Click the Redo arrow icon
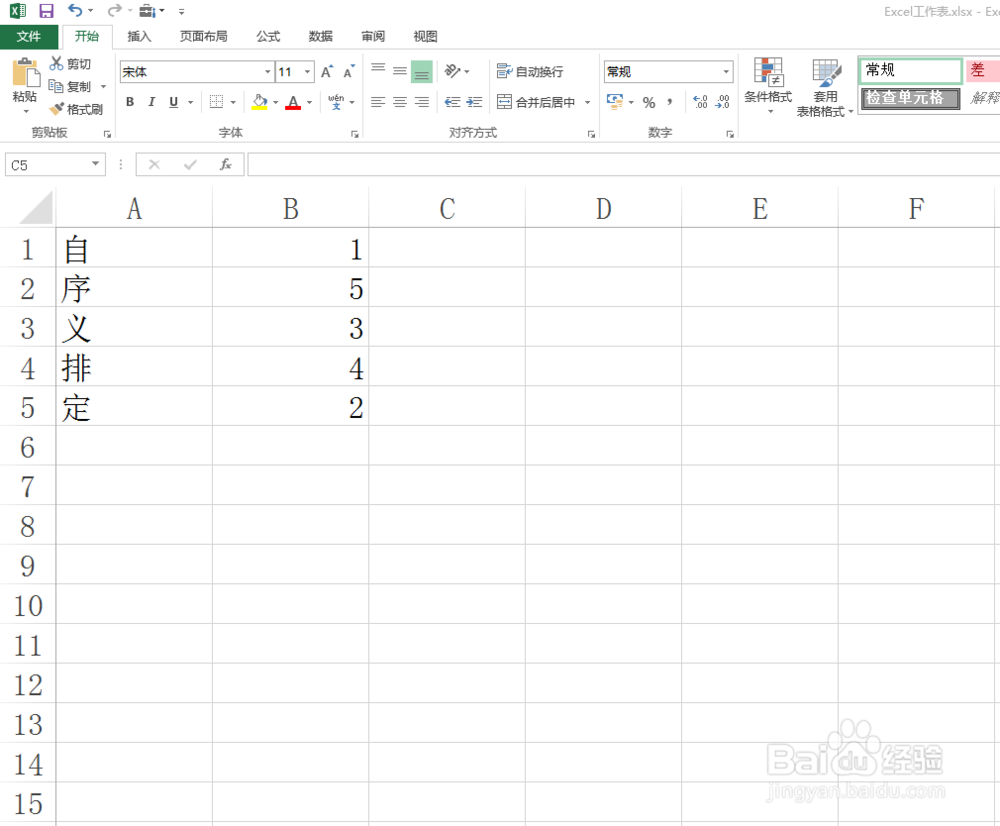 point(114,11)
